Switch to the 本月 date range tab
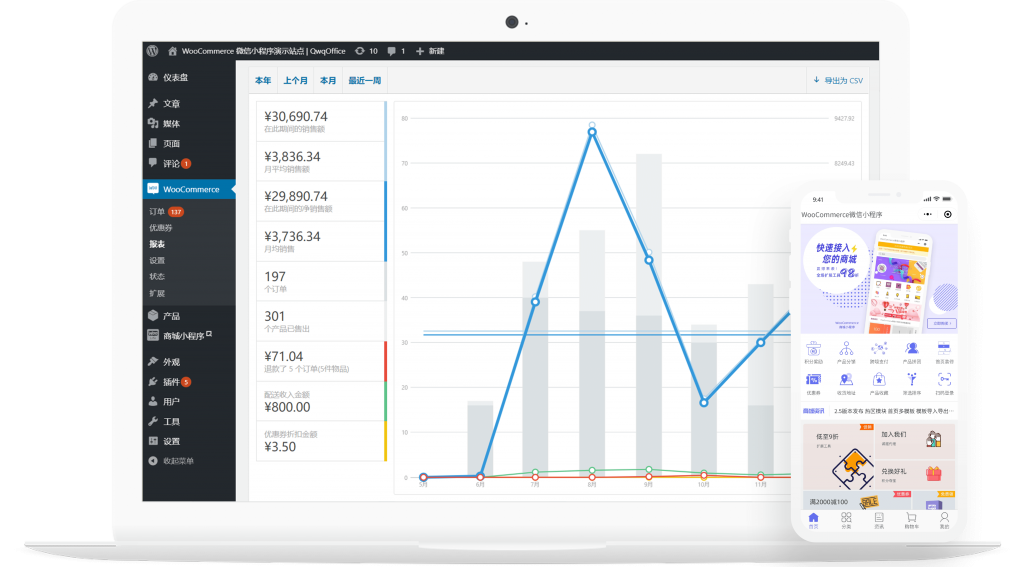This screenshot has width=1024, height=567. pos(328,80)
